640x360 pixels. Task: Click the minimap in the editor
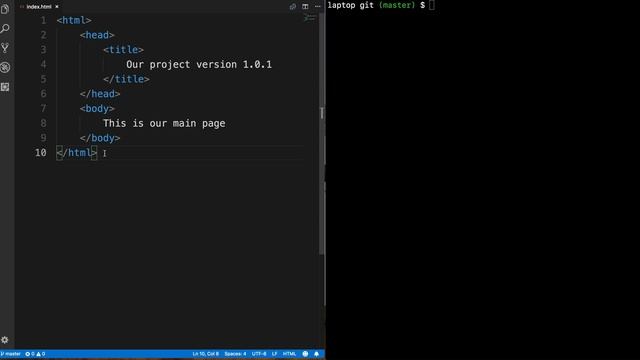pos(310,18)
